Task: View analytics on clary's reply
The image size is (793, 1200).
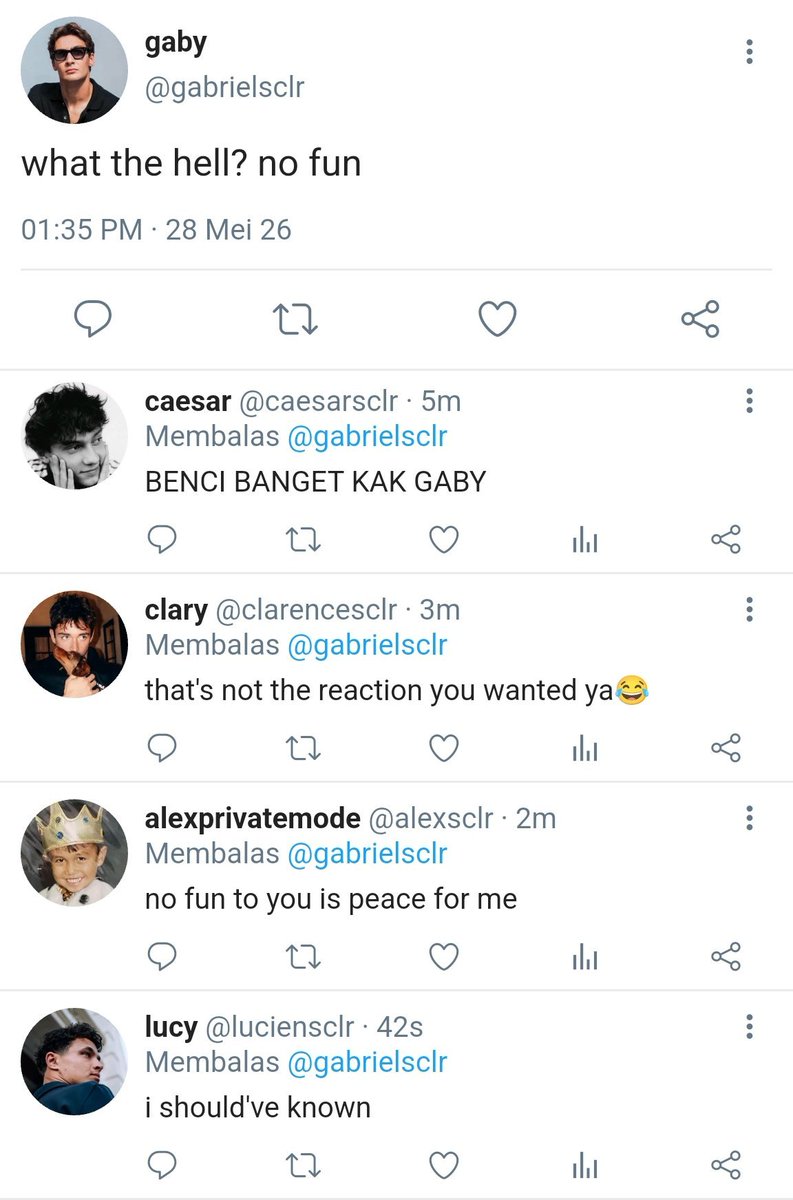Action: click(x=585, y=749)
